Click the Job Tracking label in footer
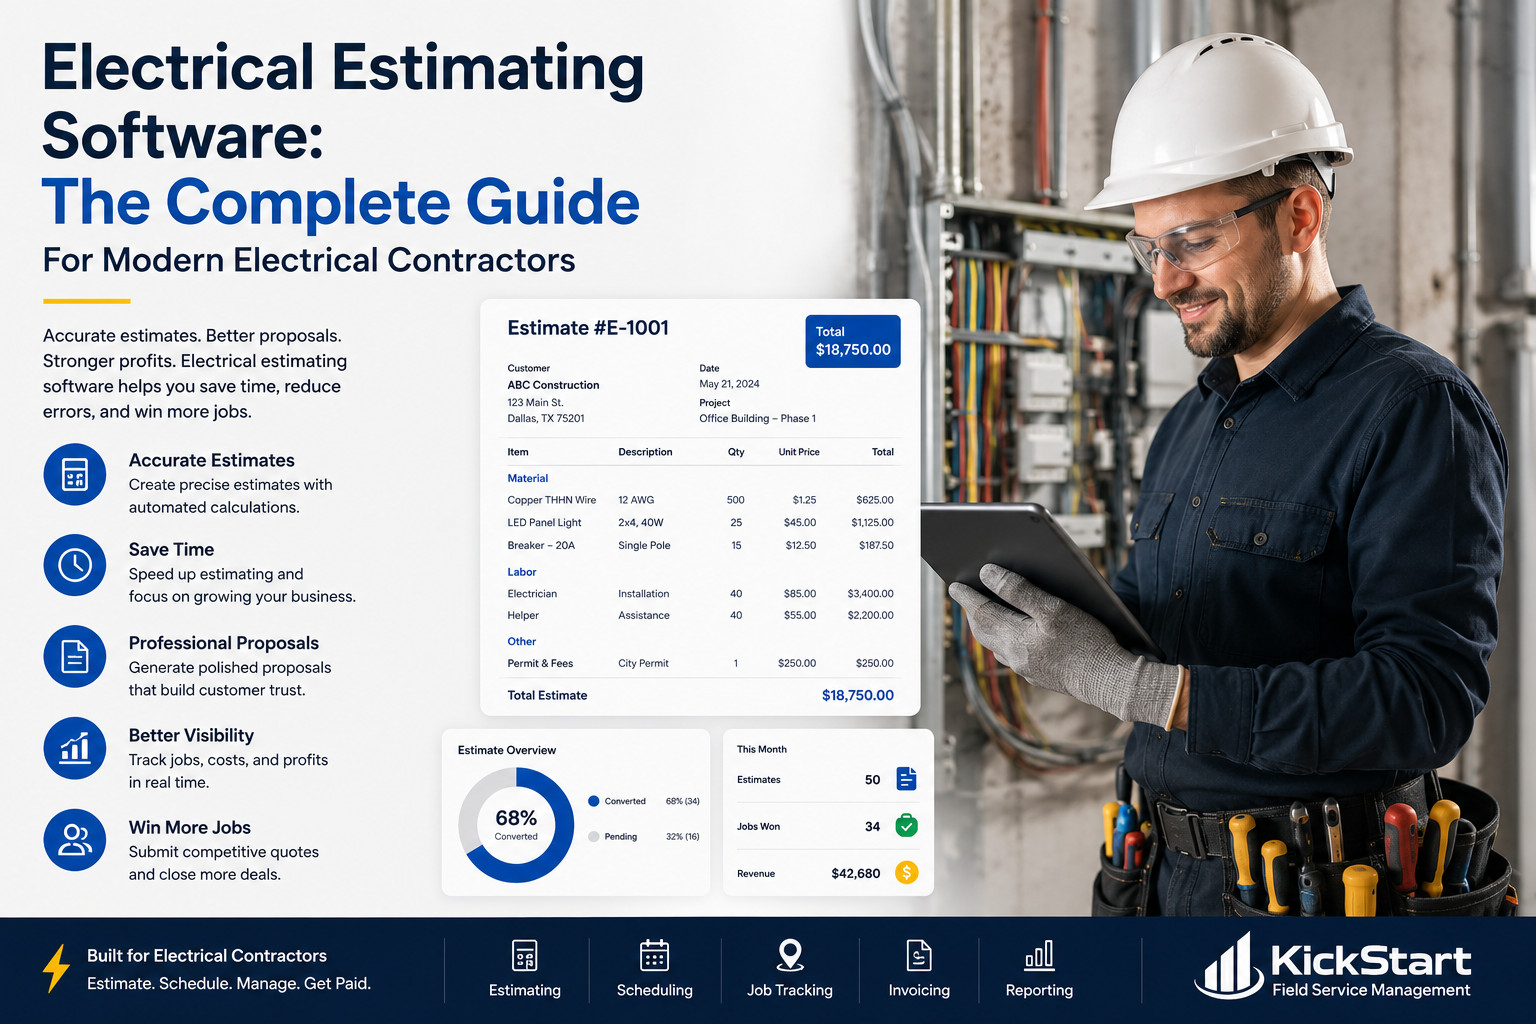This screenshot has width=1536, height=1024. coord(790,990)
